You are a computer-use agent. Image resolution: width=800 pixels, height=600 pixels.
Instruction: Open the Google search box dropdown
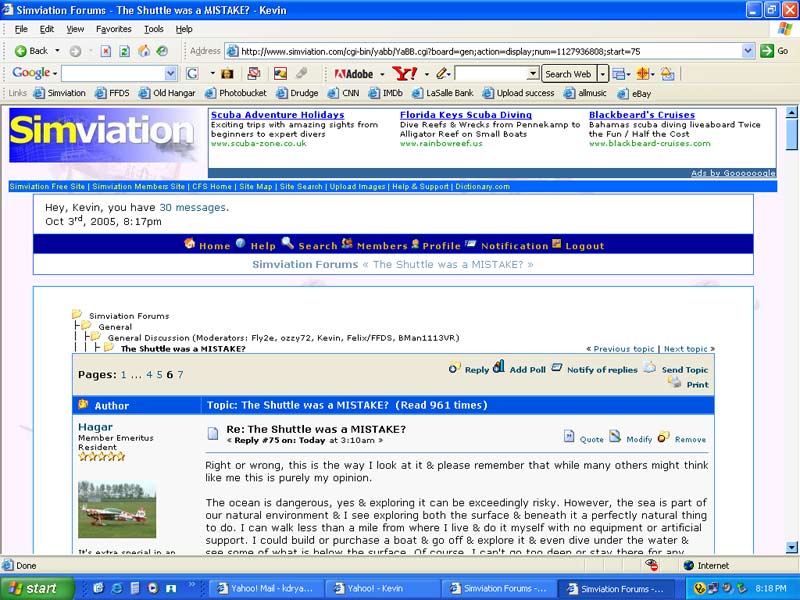click(x=171, y=74)
